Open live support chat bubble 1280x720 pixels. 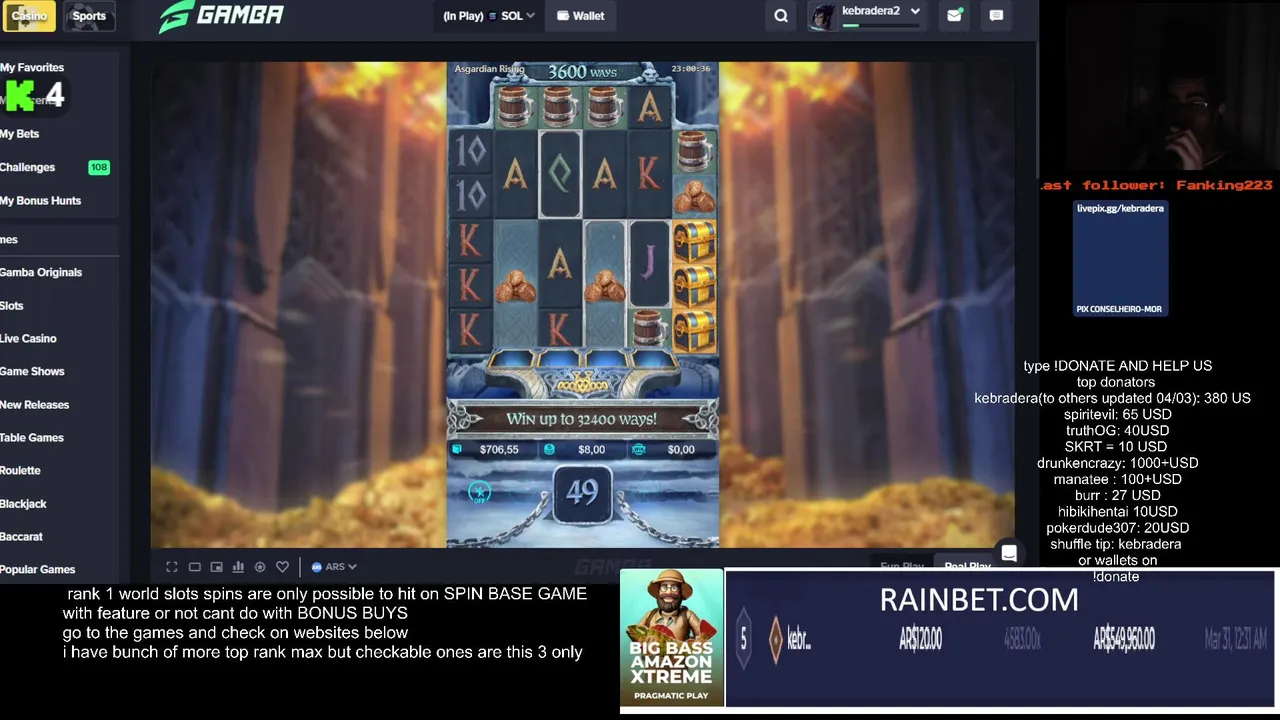tap(1009, 554)
